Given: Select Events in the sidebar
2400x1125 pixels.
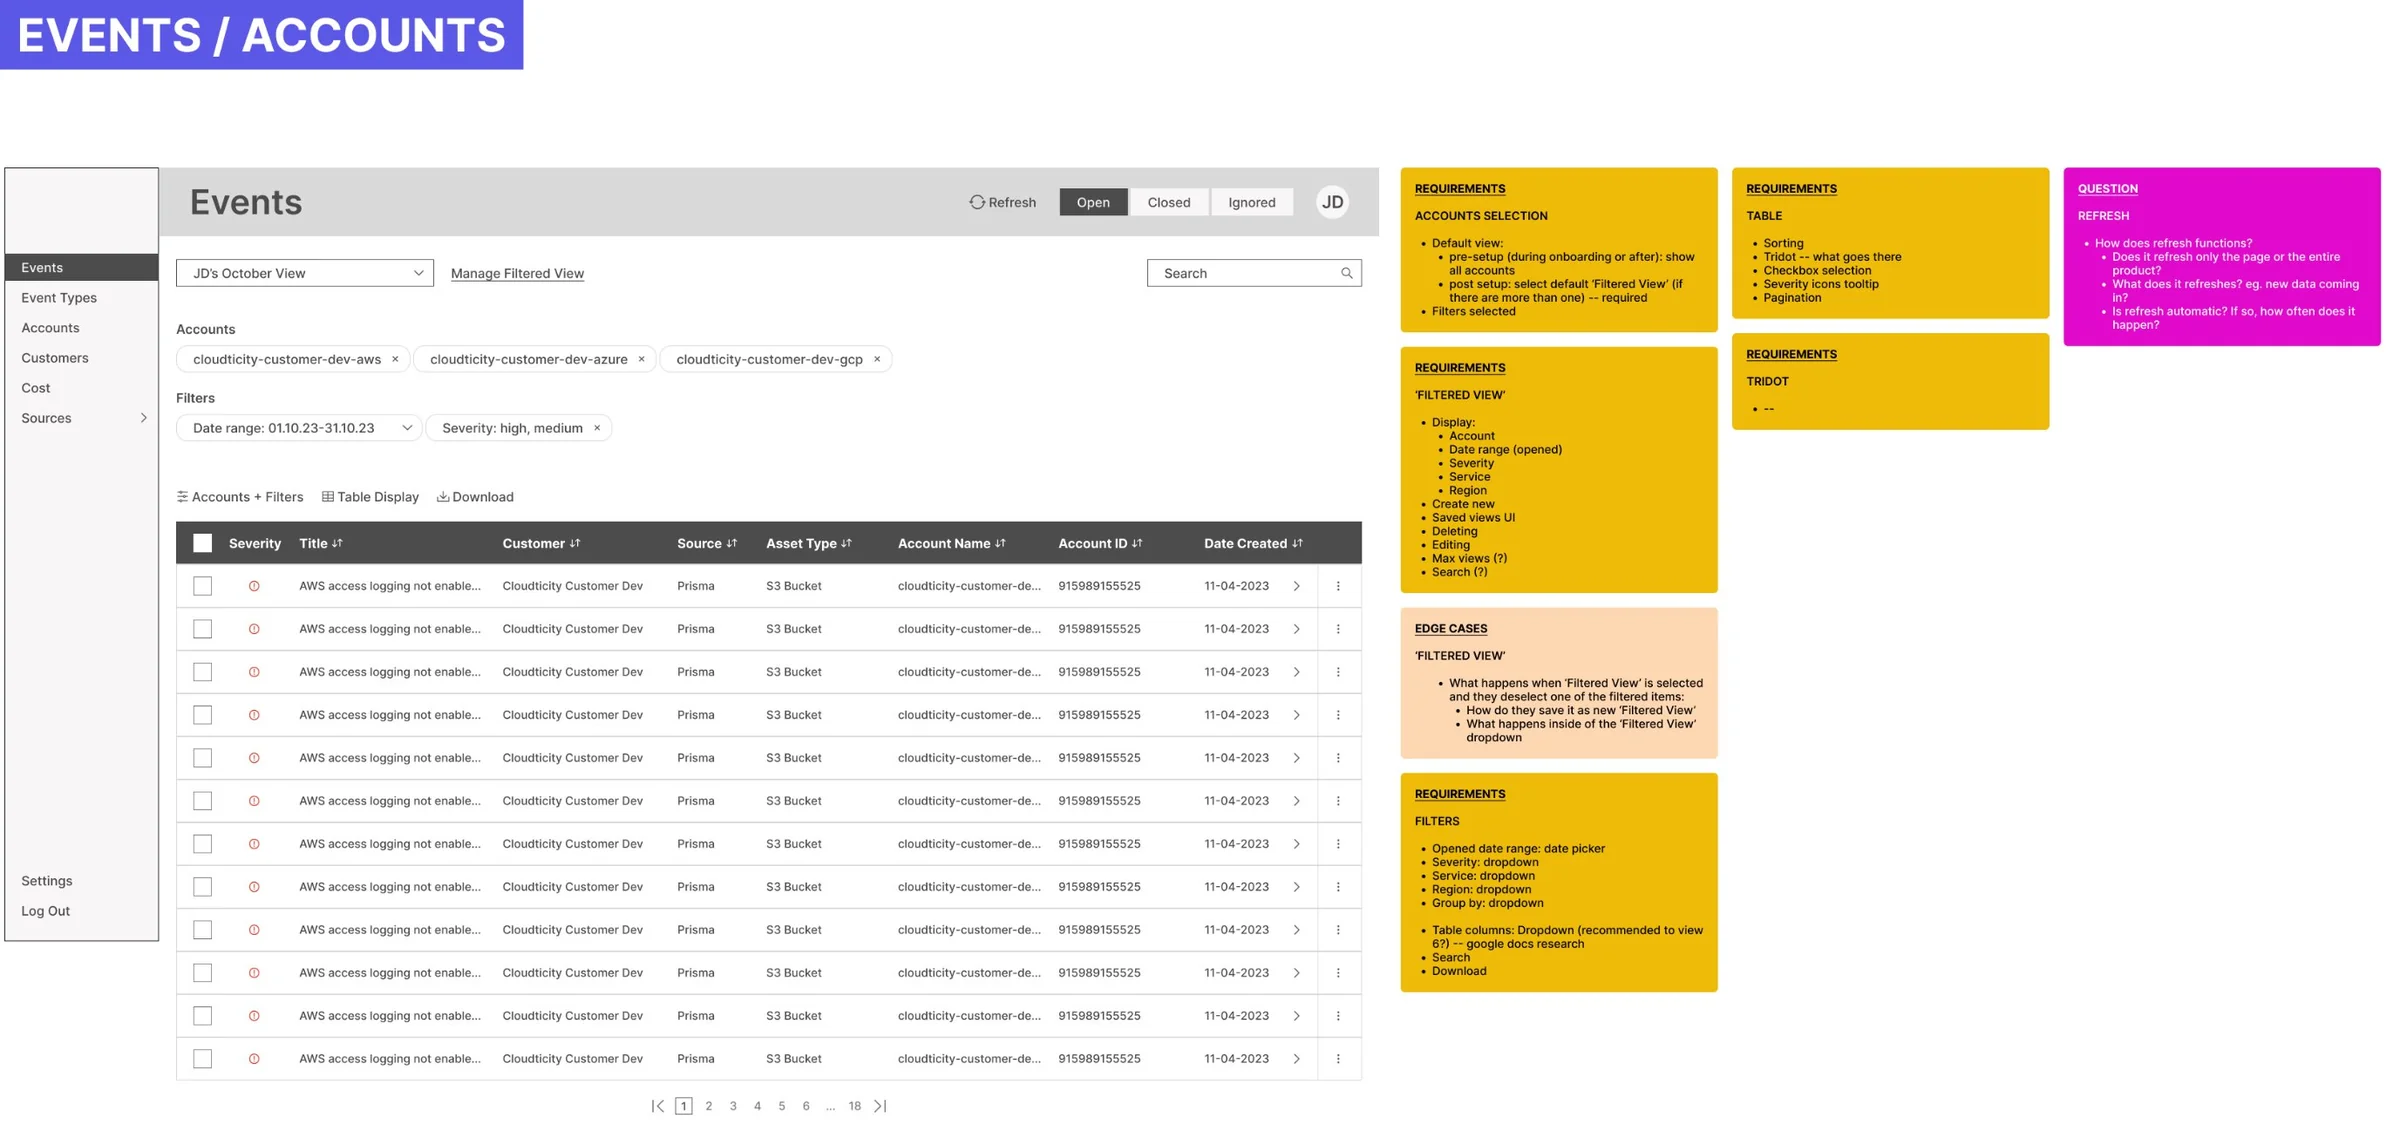Looking at the screenshot, I should (x=82, y=267).
